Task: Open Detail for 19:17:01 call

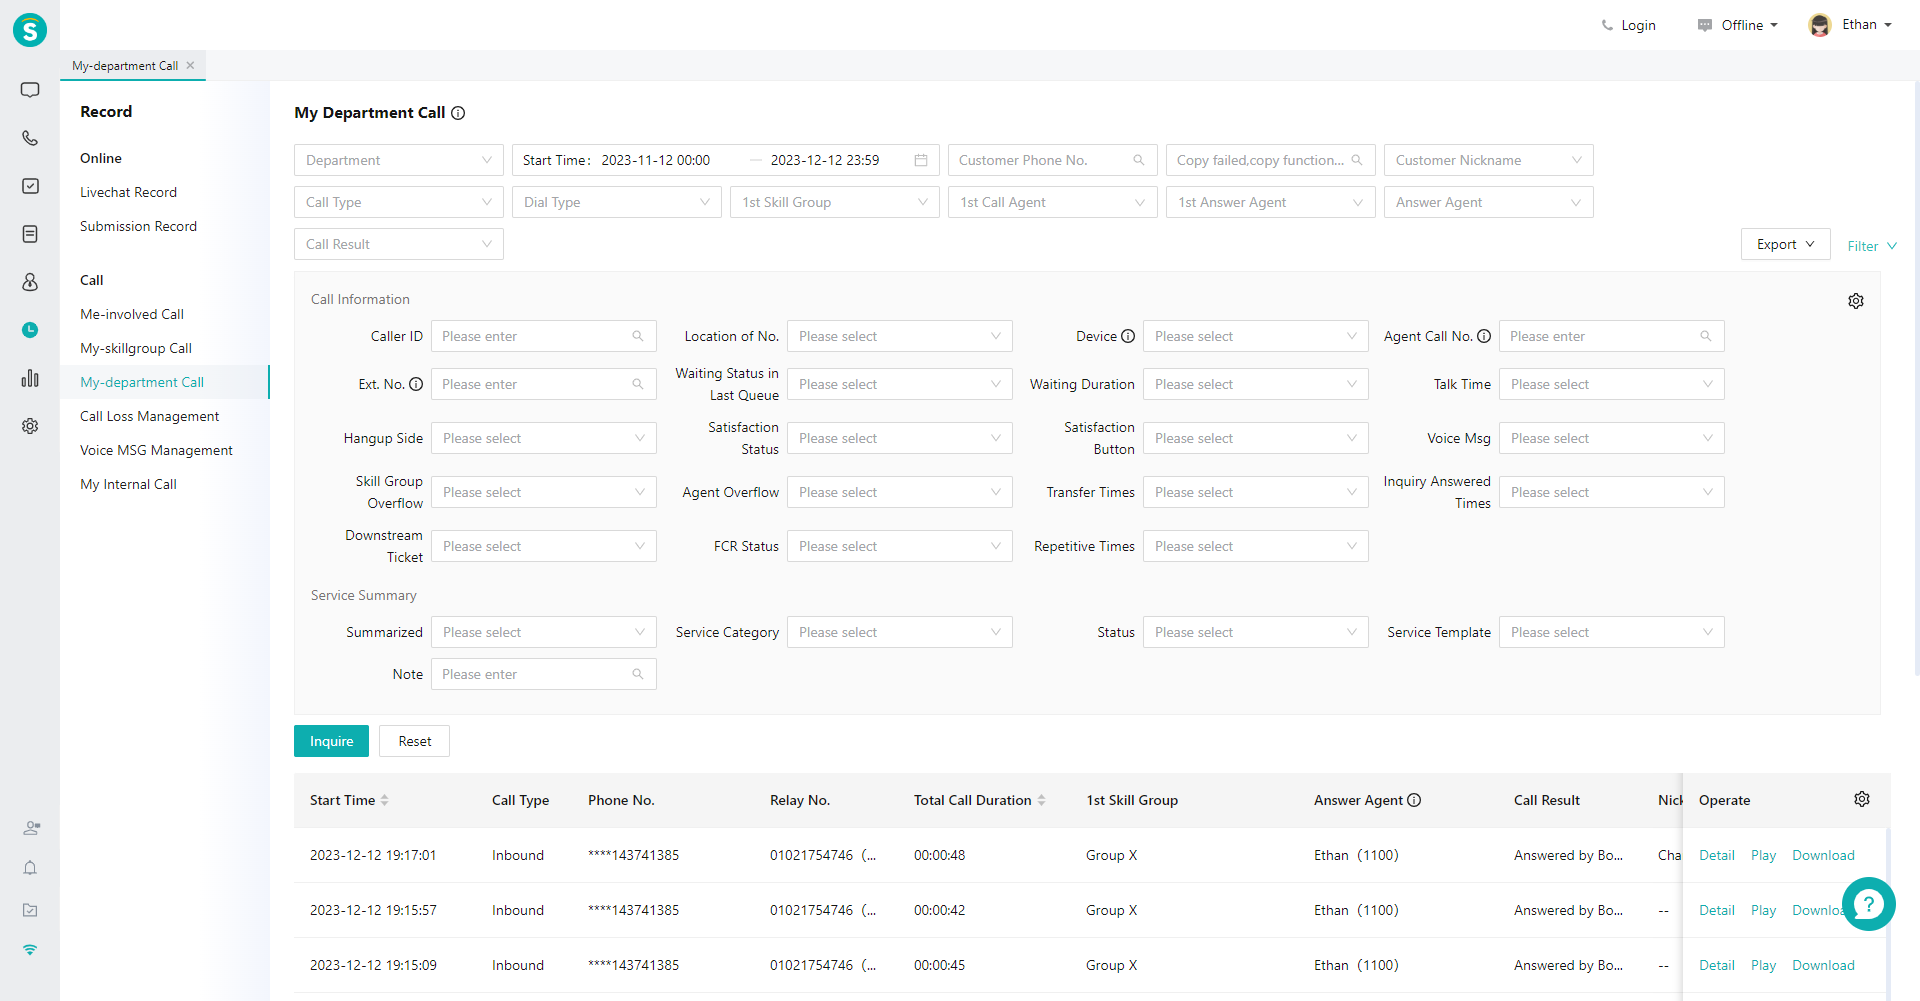Action: (x=1717, y=855)
